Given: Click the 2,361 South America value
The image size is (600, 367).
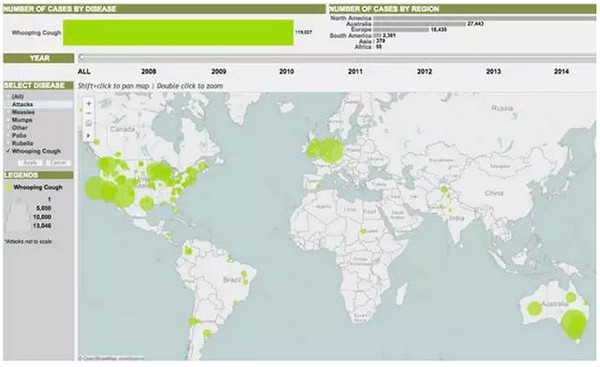Looking at the screenshot, I should 389,35.
